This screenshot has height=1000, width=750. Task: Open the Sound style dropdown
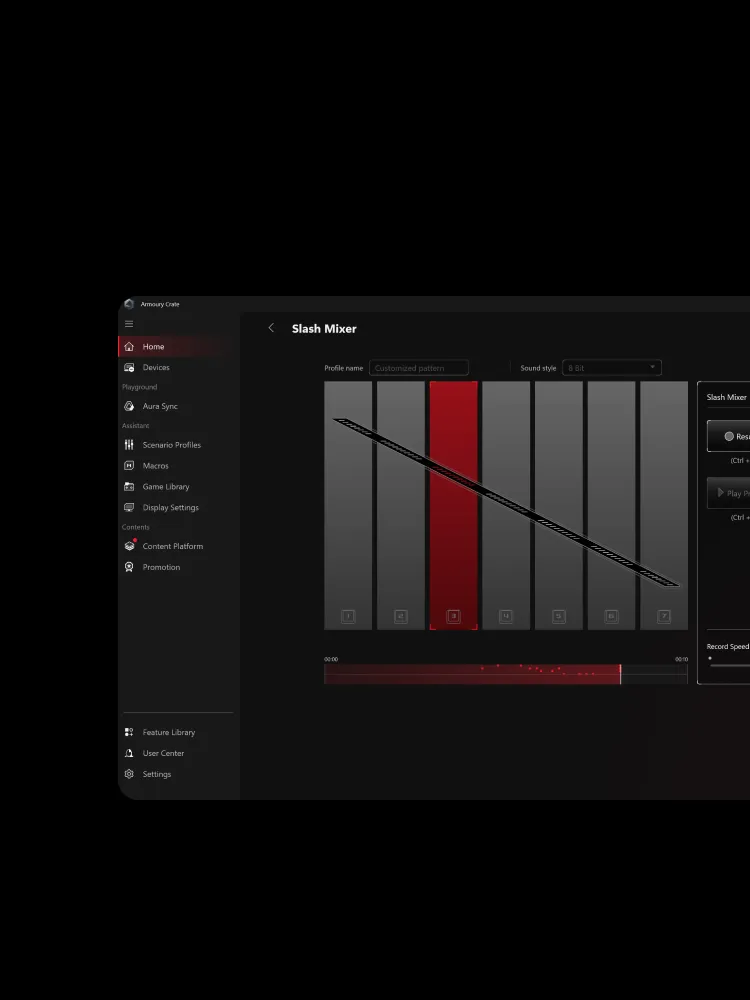(x=612, y=368)
